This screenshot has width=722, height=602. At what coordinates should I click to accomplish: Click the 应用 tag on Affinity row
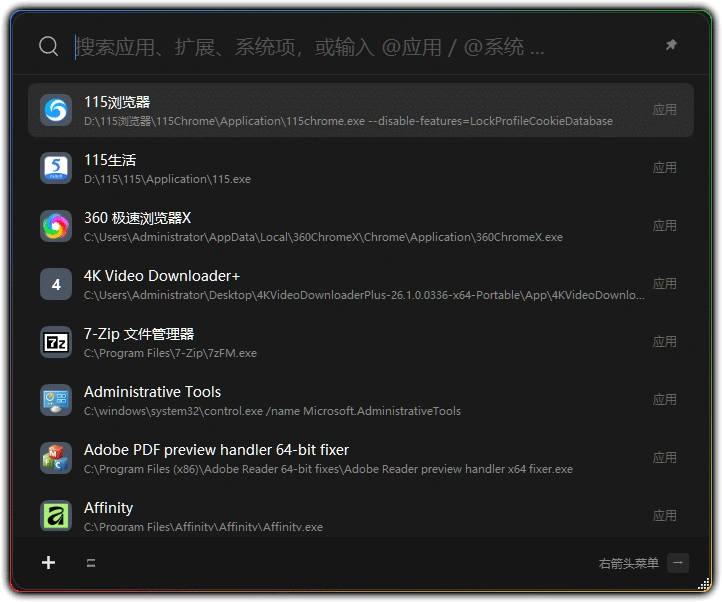pyautogui.click(x=664, y=515)
